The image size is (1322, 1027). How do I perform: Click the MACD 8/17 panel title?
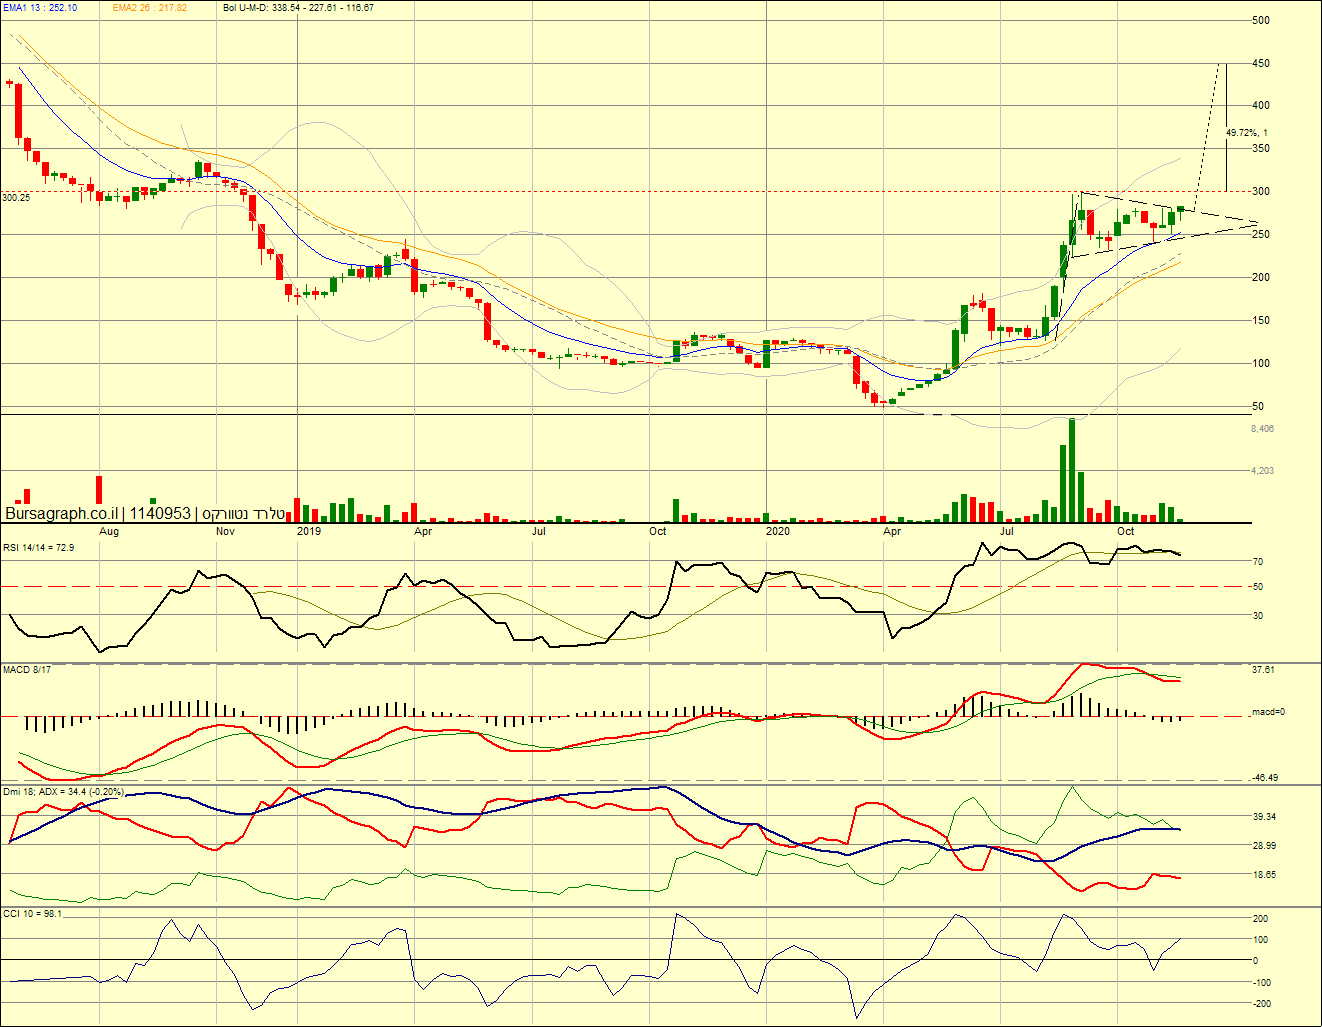pos(27,669)
